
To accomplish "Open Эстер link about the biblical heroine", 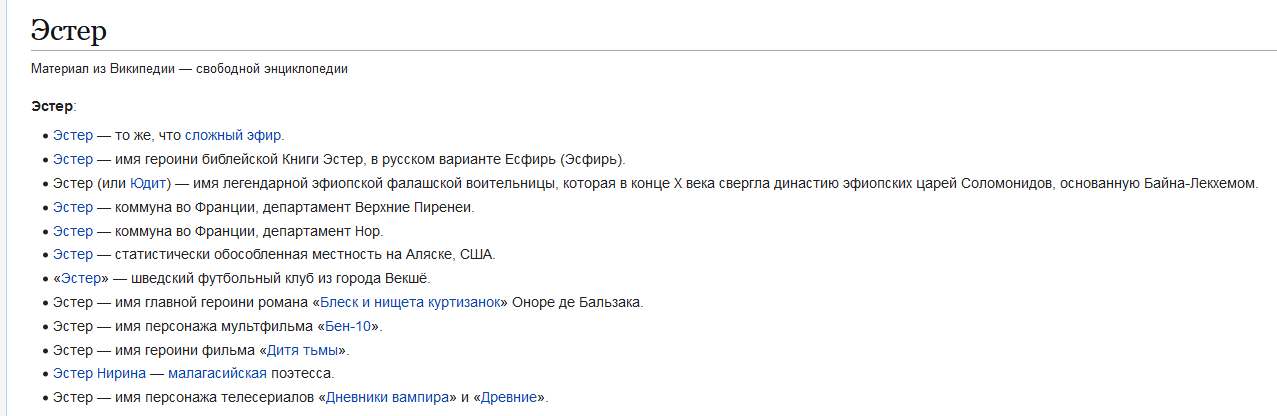I will click(x=72, y=159).
